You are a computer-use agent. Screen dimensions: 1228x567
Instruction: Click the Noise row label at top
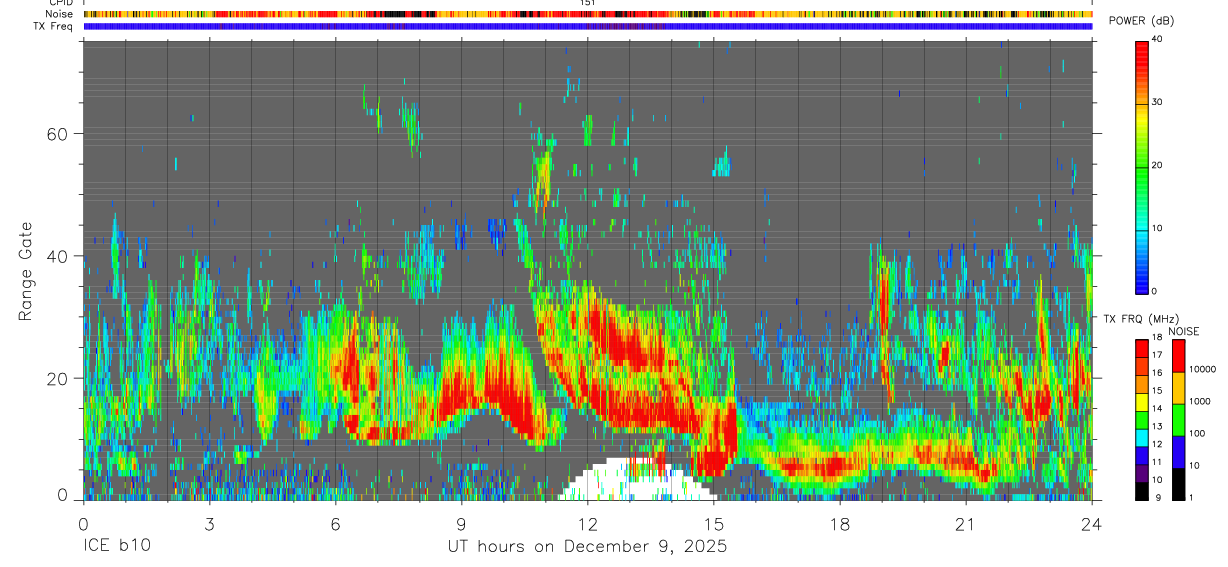pyautogui.click(x=60, y=14)
